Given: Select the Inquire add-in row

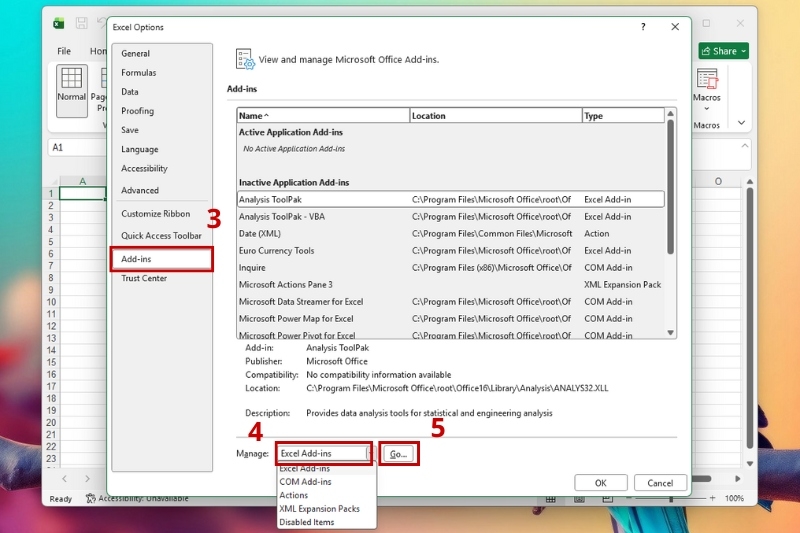Looking at the screenshot, I should (x=451, y=268).
